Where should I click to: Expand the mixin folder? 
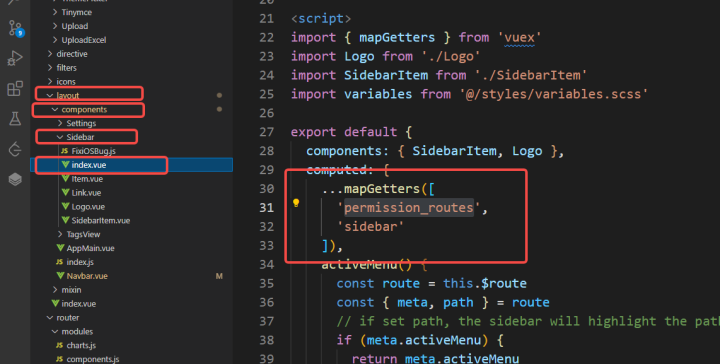coord(55,290)
